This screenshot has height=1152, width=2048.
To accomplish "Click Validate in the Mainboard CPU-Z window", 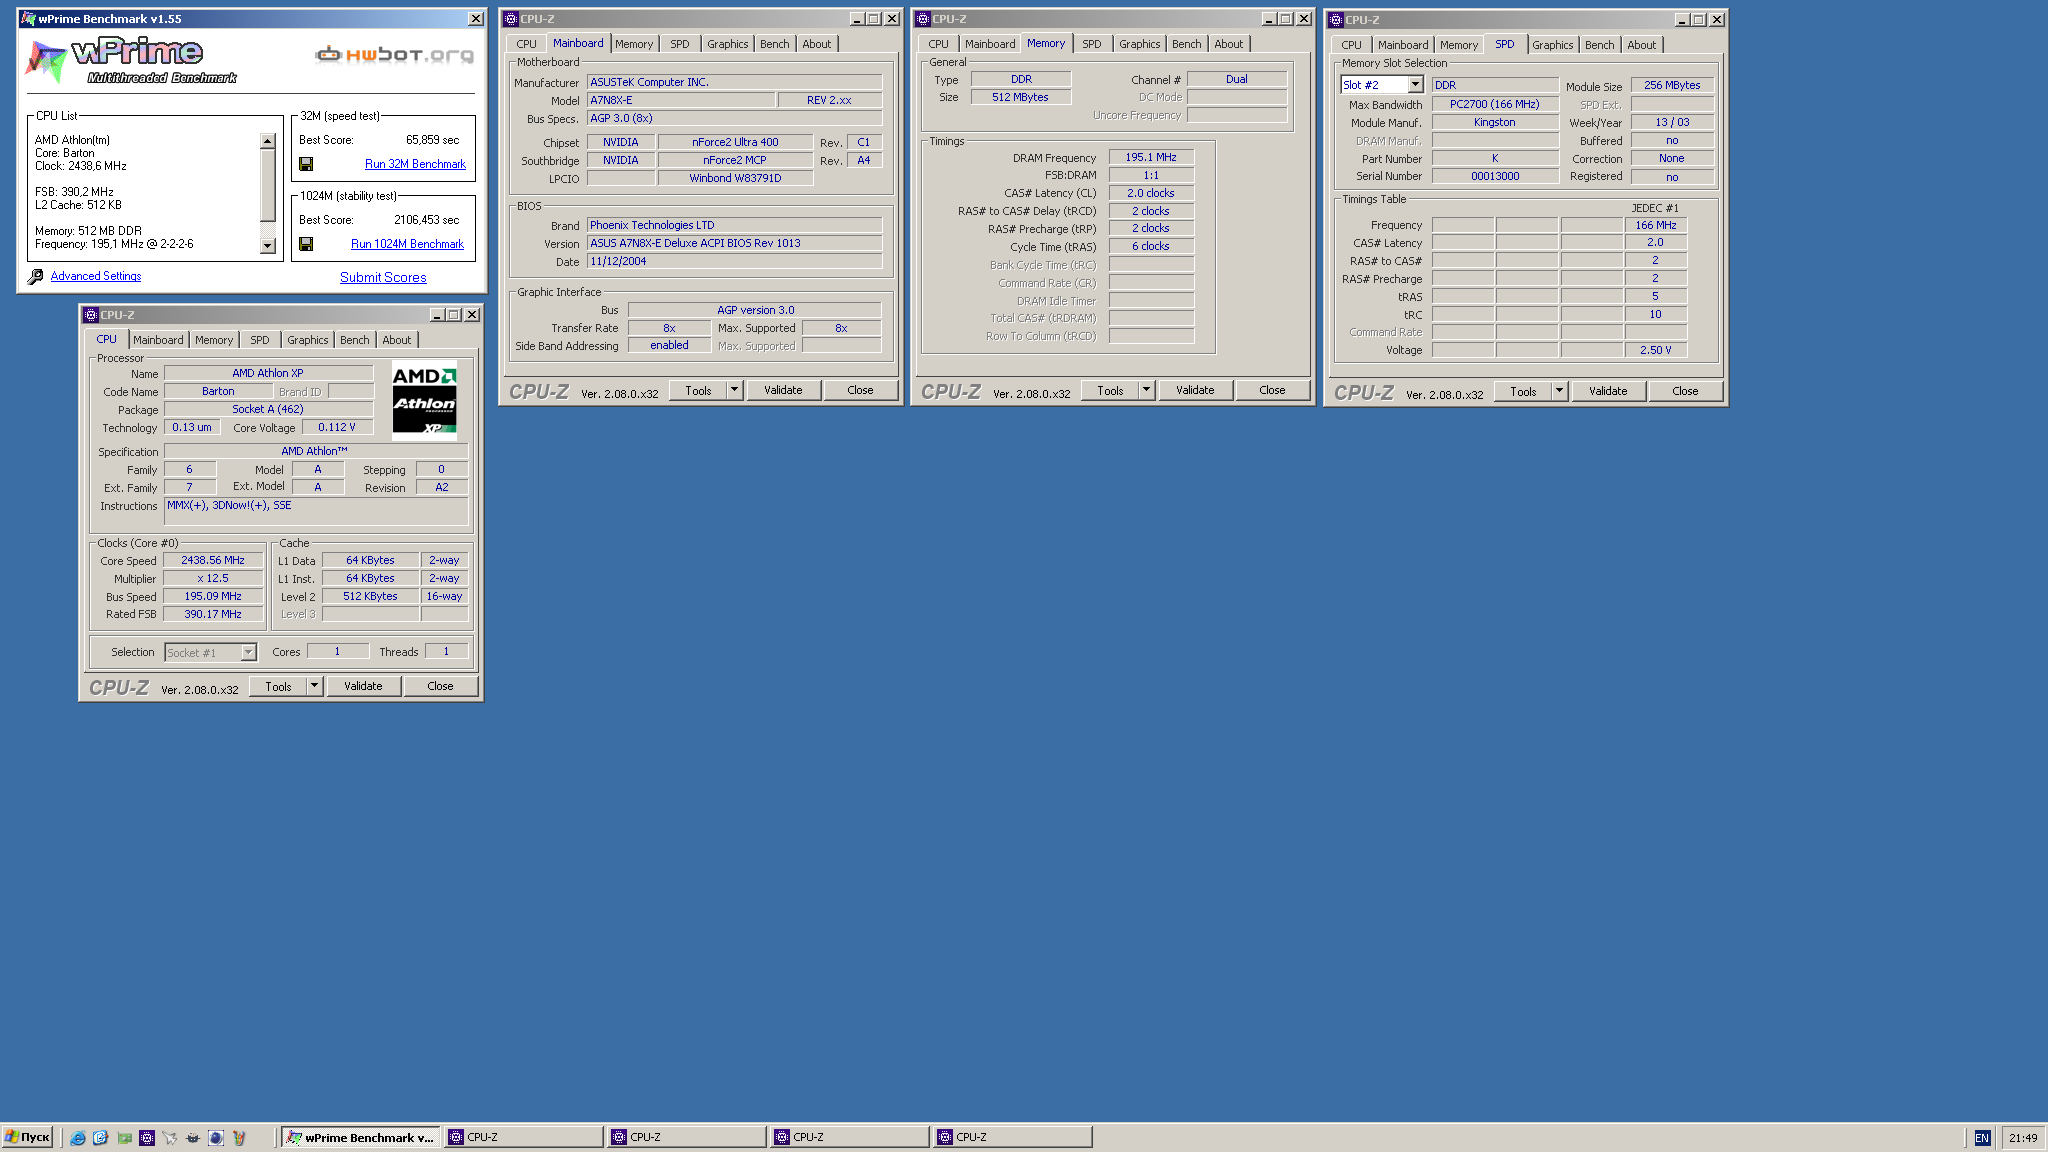I will point(783,390).
